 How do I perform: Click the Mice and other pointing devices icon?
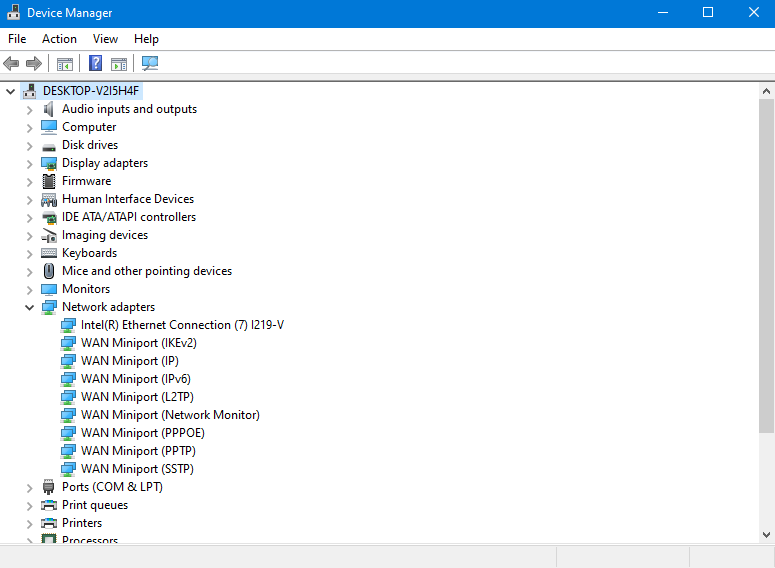pos(49,271)
